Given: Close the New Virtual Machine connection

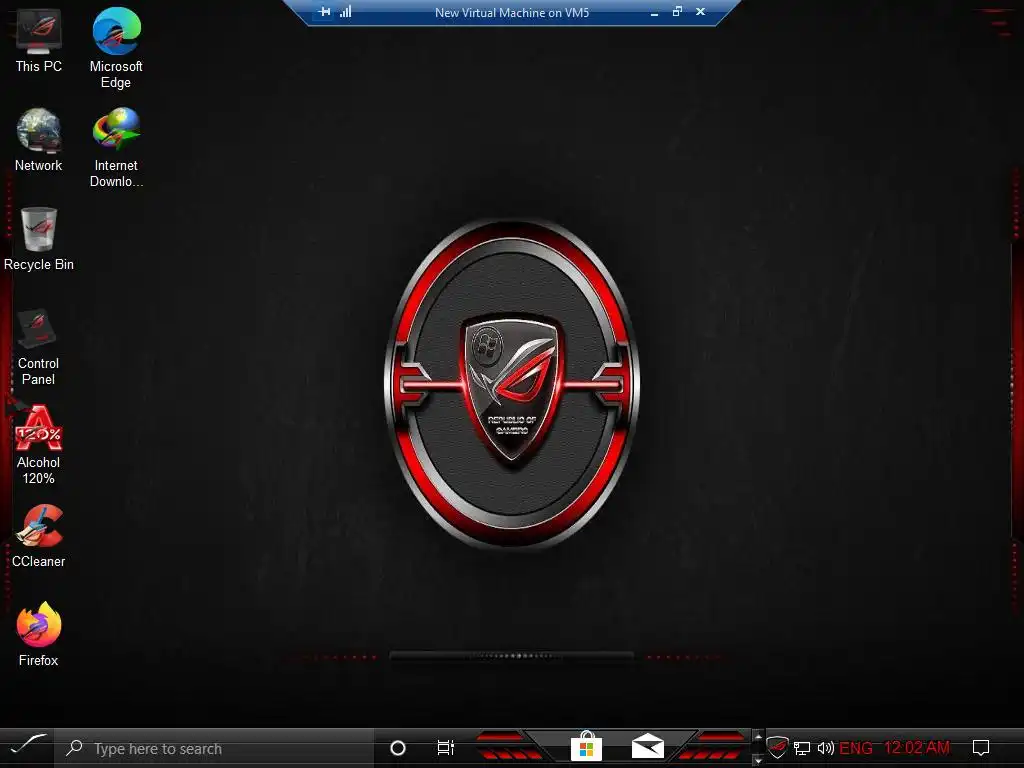Looking at the screenshot, I should click(x=700, y=12).
